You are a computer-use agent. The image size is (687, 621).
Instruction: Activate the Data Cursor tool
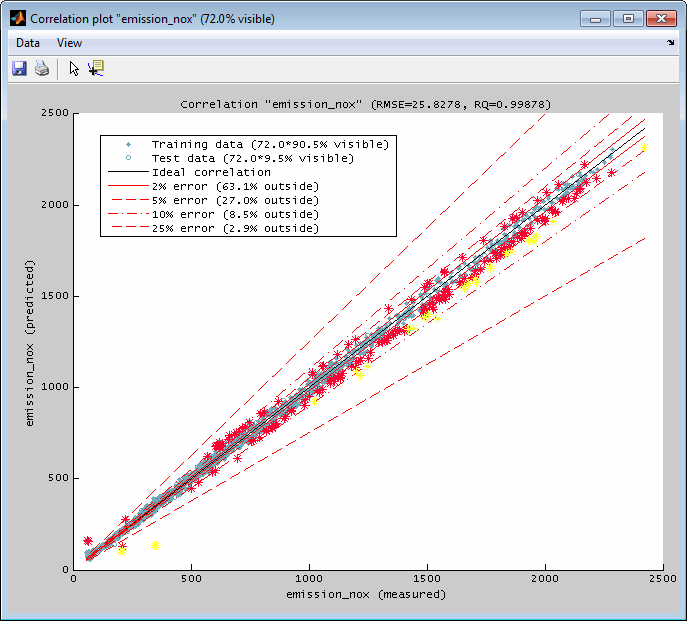(96, 69)
